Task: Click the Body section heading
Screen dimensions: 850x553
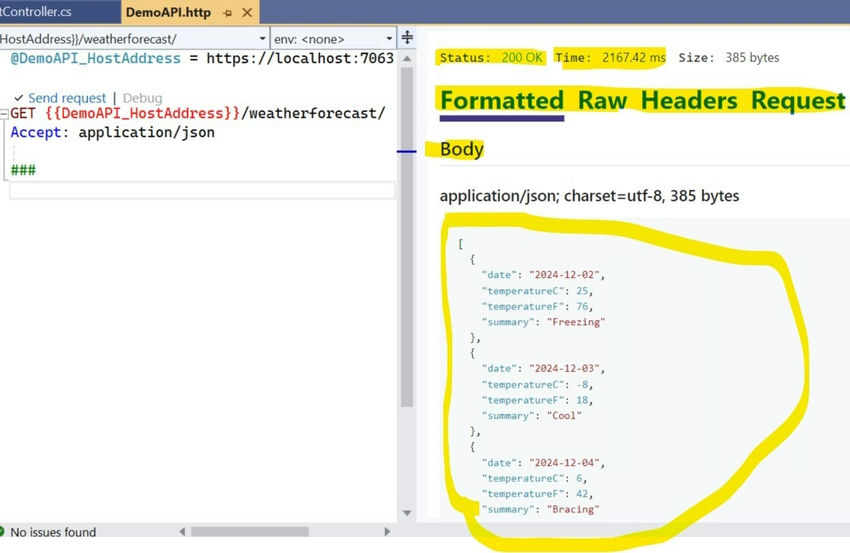Action: coord(462,149)
